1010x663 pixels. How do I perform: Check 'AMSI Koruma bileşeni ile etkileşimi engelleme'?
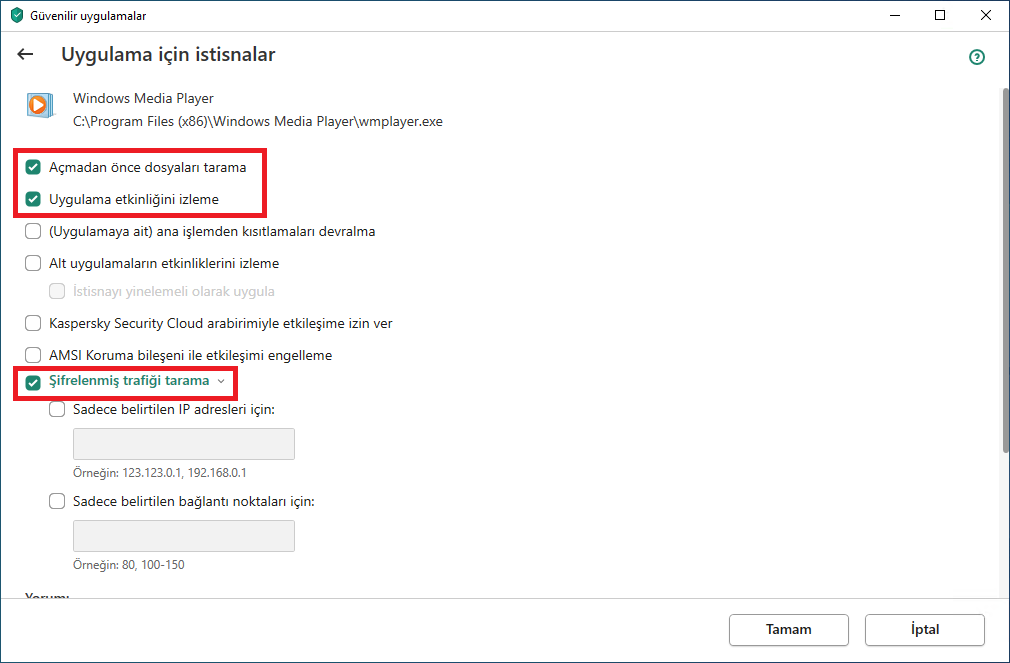click(33, 355)
